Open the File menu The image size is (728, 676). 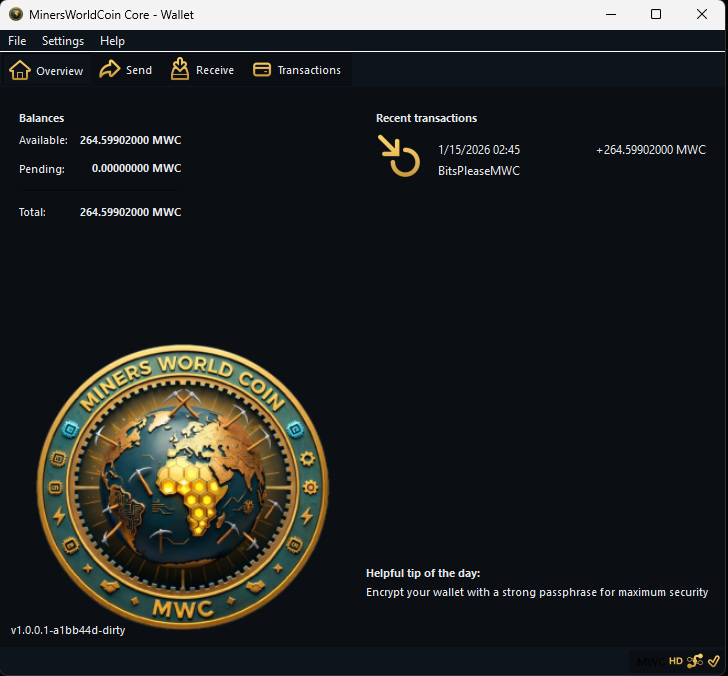17,41
